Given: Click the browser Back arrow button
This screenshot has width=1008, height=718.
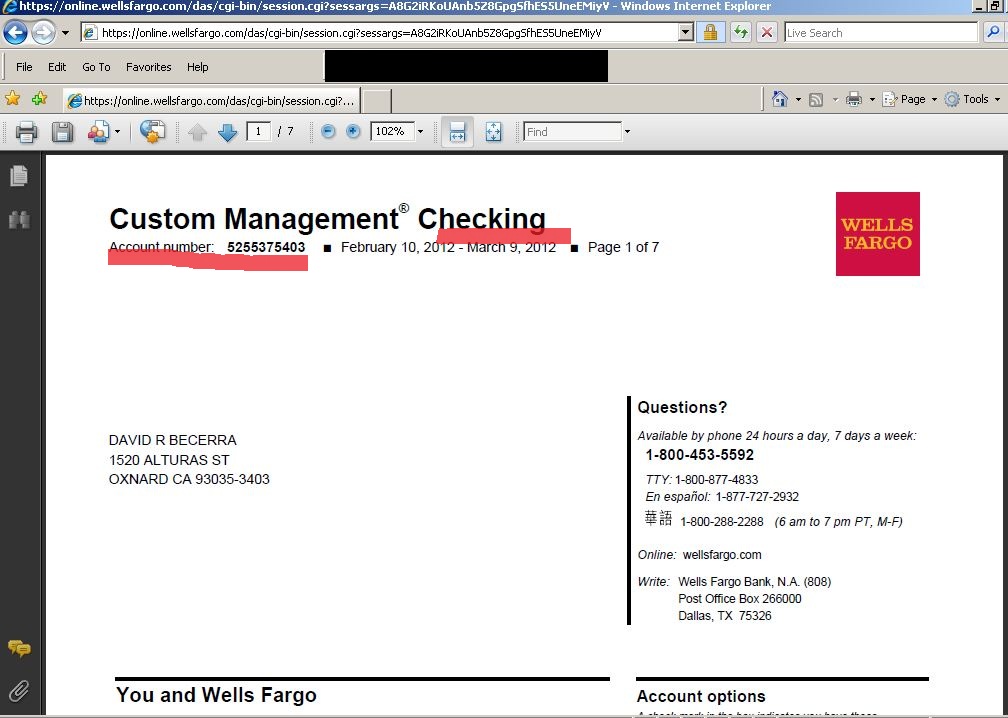Looking at the screenshot, I should pyautogui.click(x=15, y=32).
